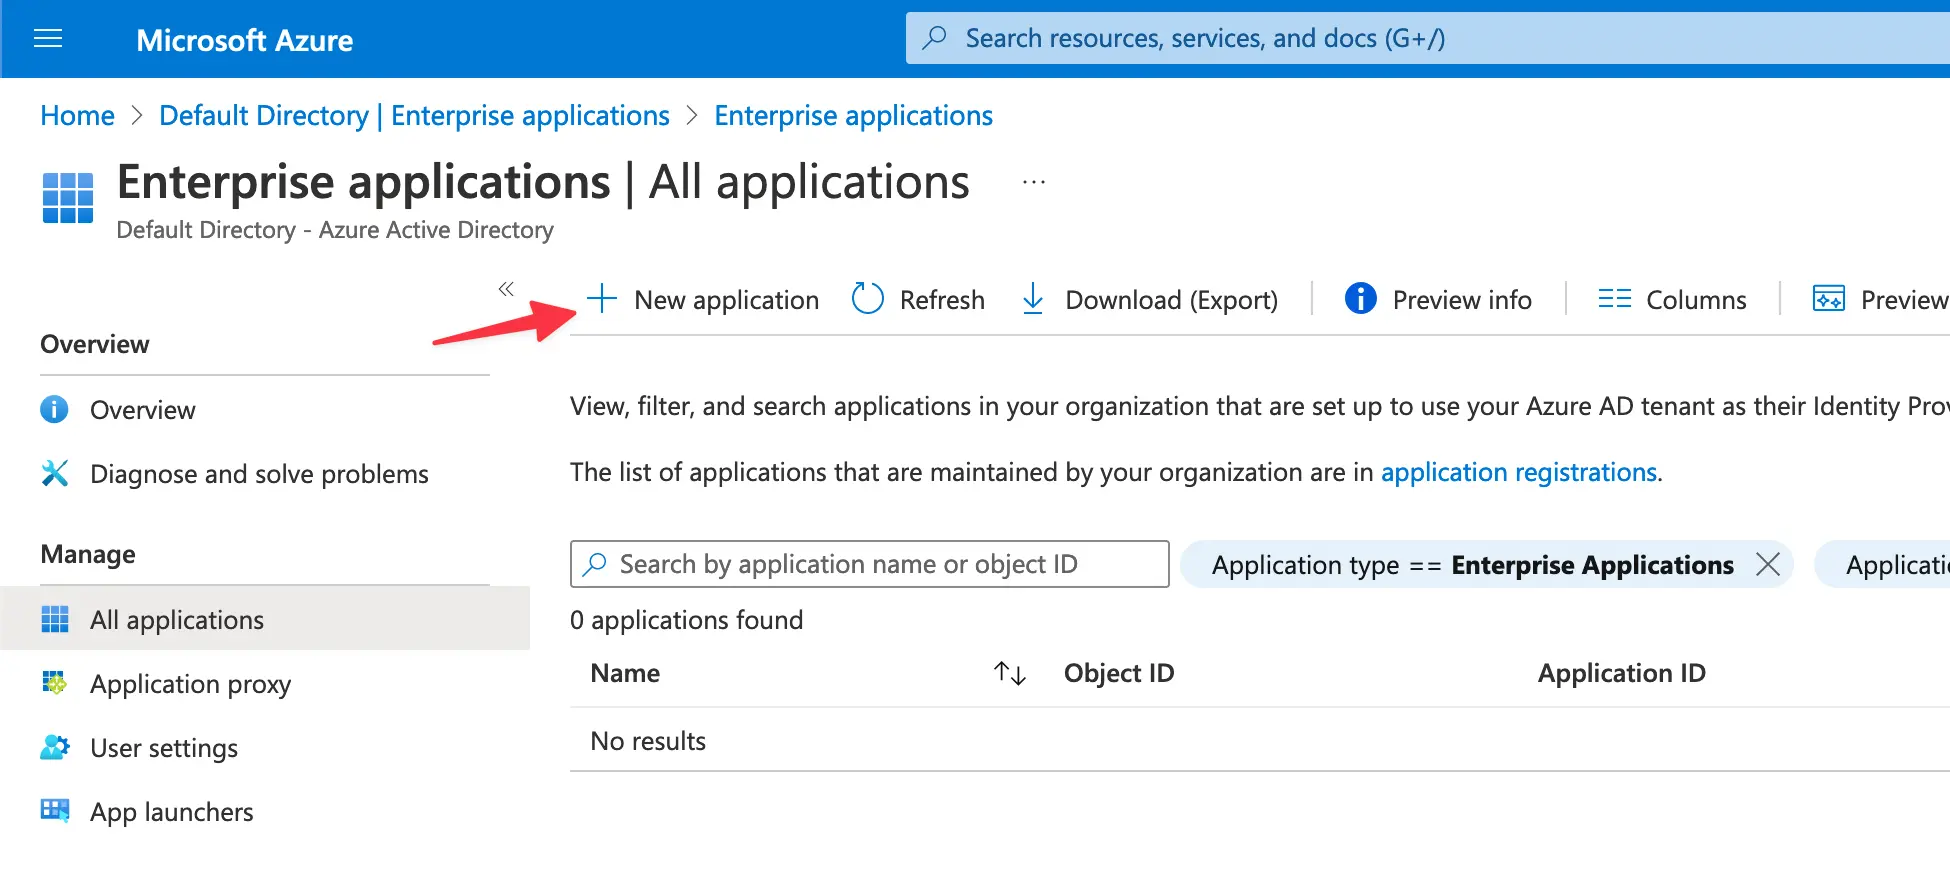Follow the application registrations link
Image resolution: width=1950 pixels, height=878 pixels.
pos(1518,472)
